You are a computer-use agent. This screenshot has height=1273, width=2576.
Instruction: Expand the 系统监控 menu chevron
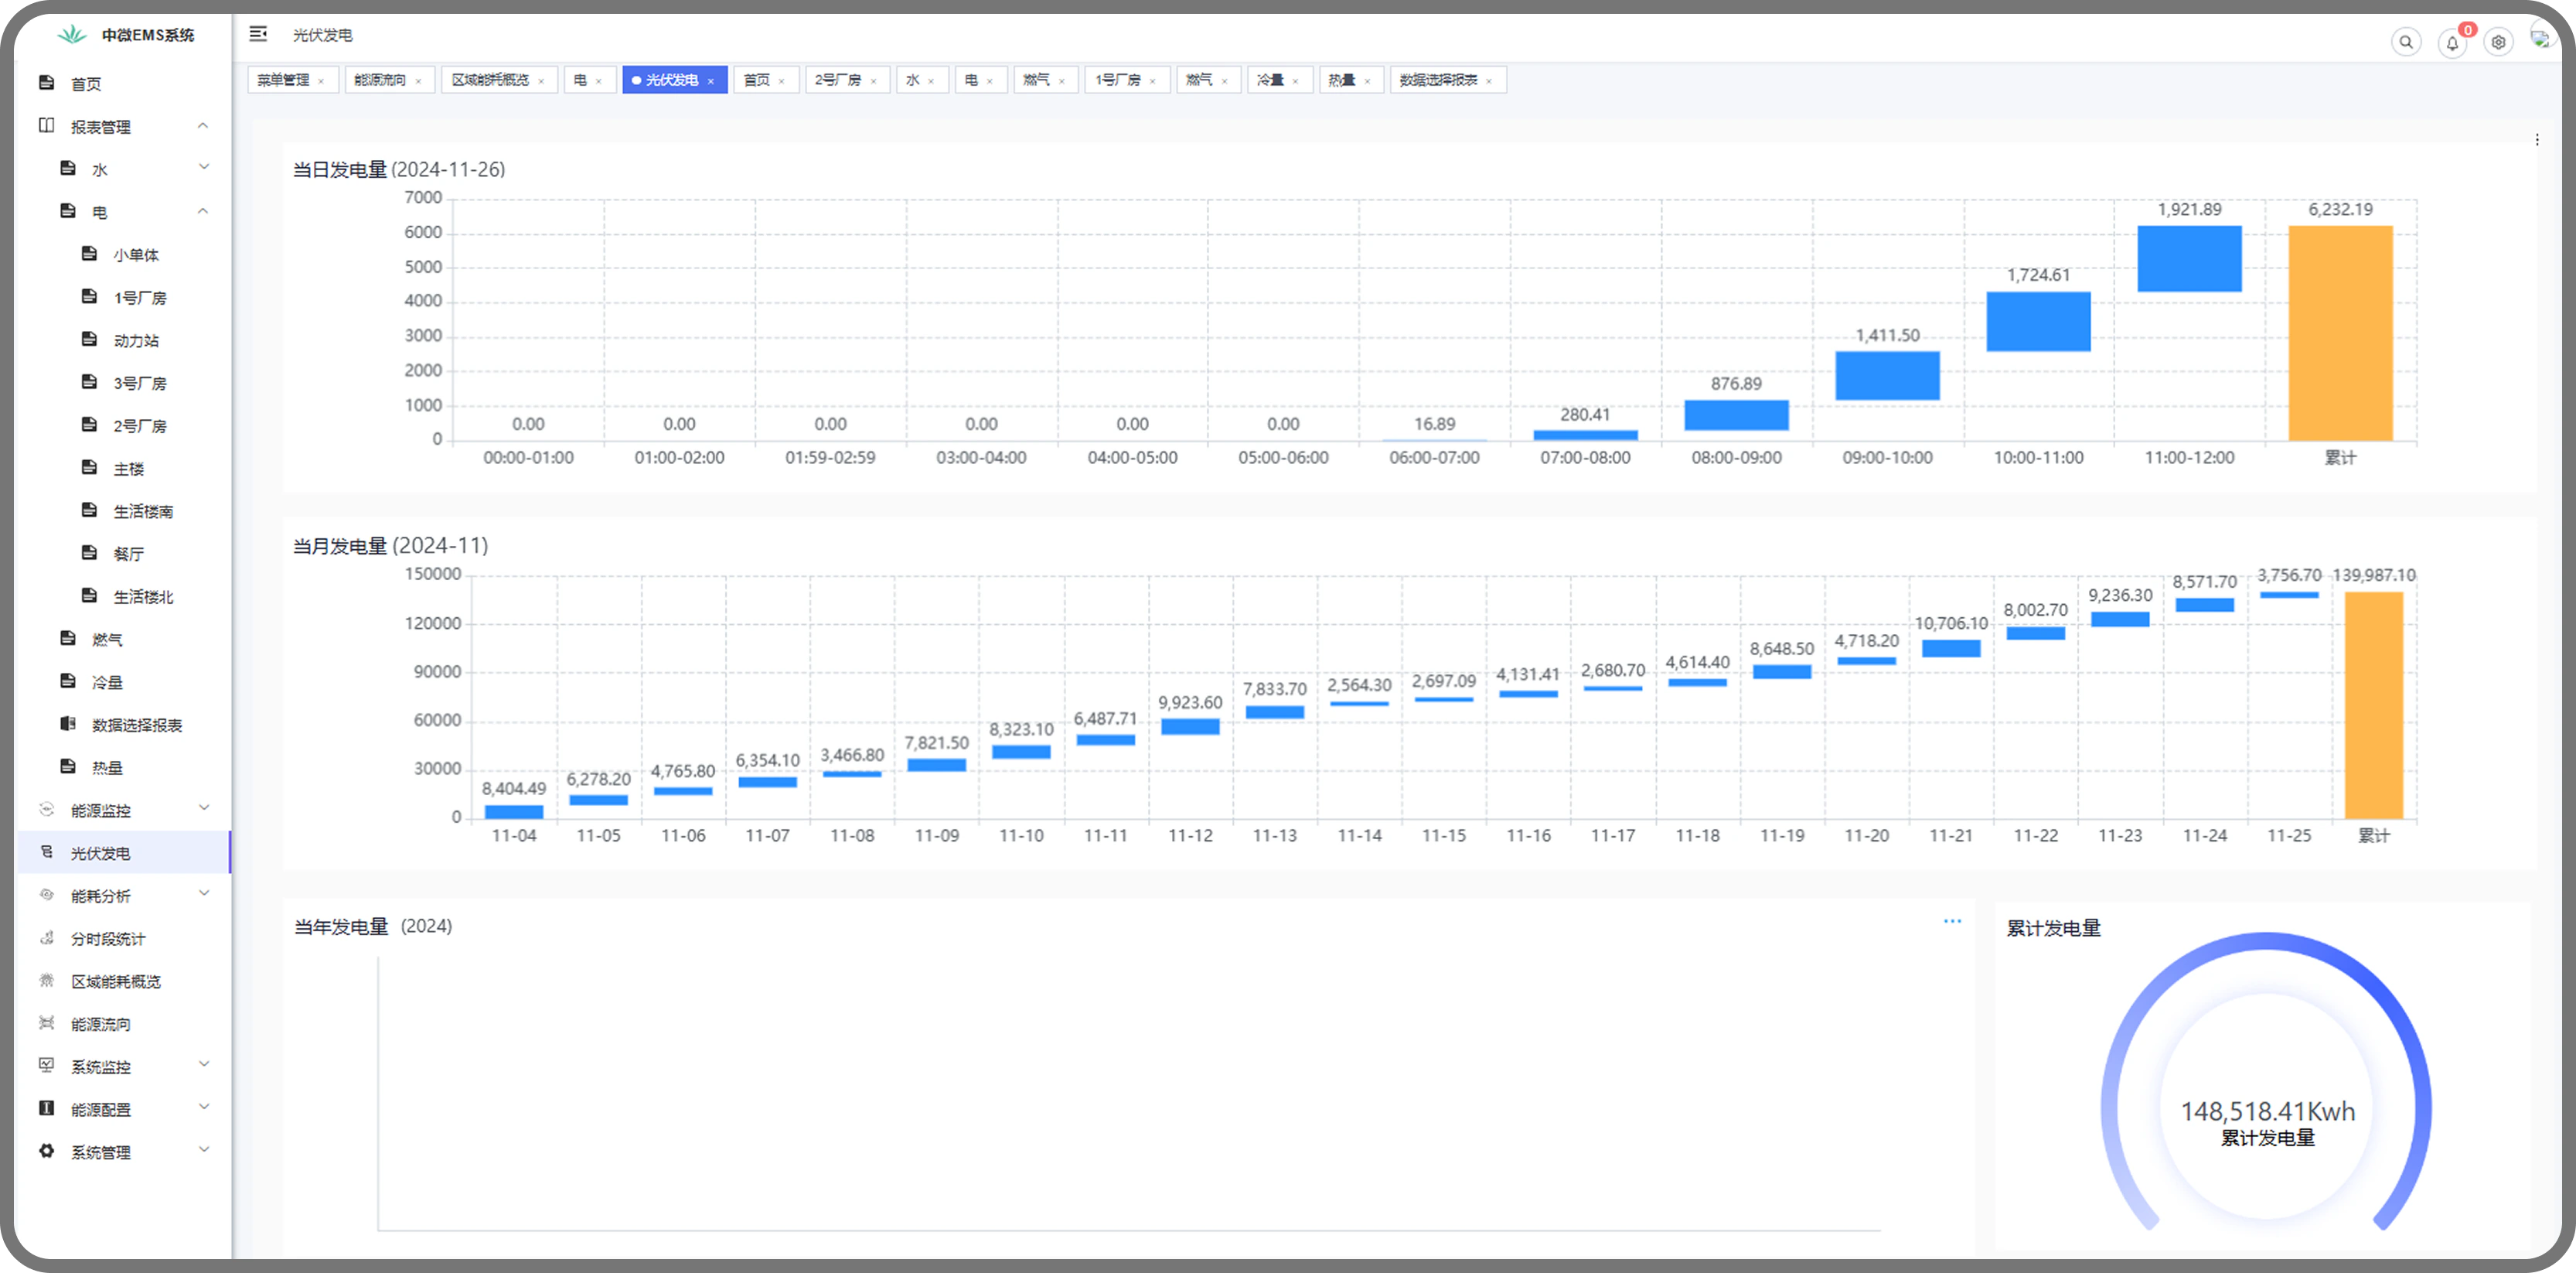(x=203, y=1065)
